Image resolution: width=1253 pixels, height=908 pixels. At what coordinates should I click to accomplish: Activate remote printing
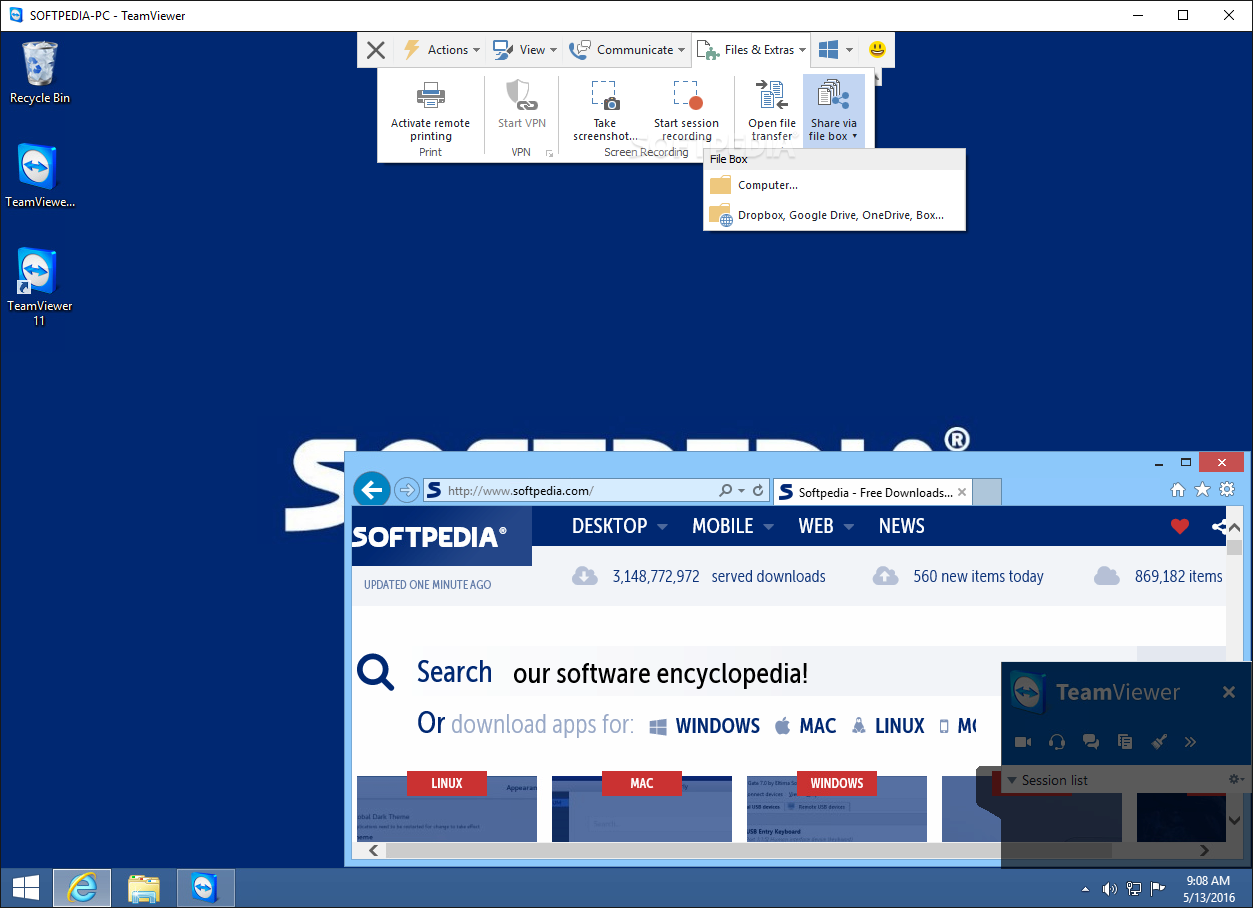pos(431,112)
